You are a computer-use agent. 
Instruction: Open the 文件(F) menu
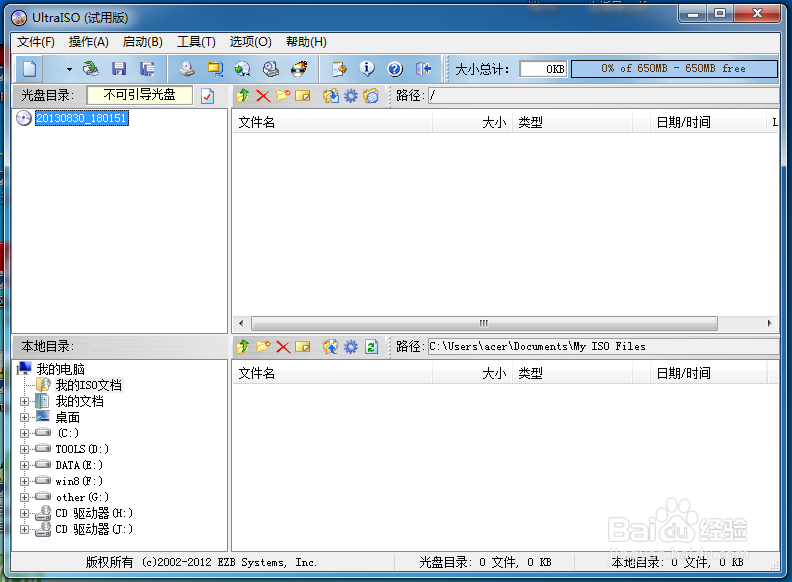click(x=36, y=42)
